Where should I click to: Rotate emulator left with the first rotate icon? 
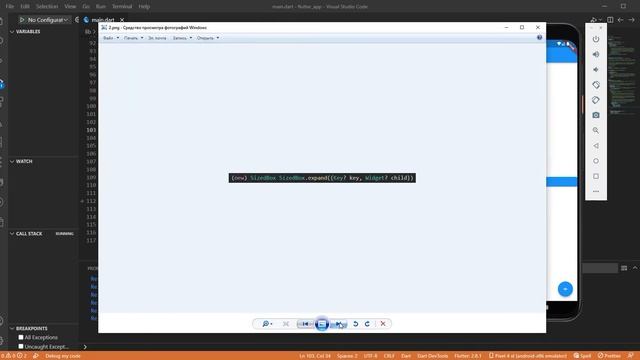coord(596,85)
